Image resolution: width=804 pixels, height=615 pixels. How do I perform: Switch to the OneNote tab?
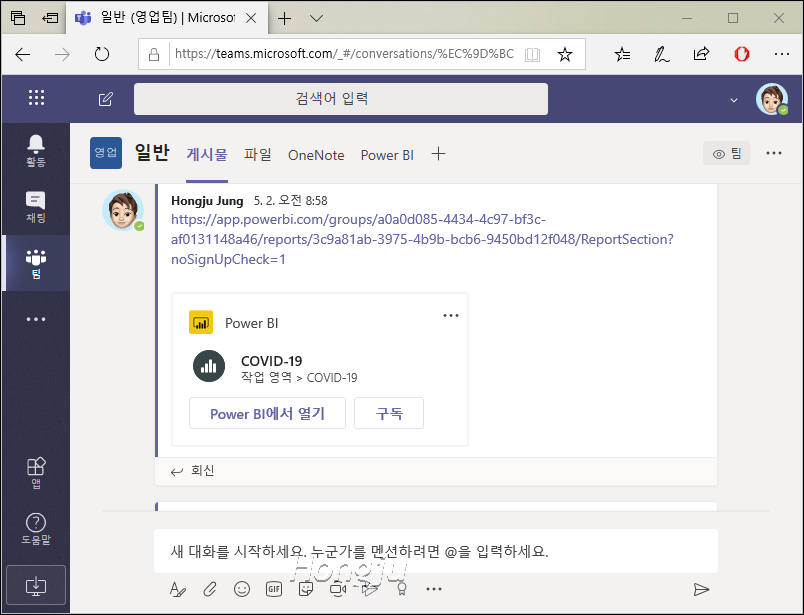[x=316, y=155]
